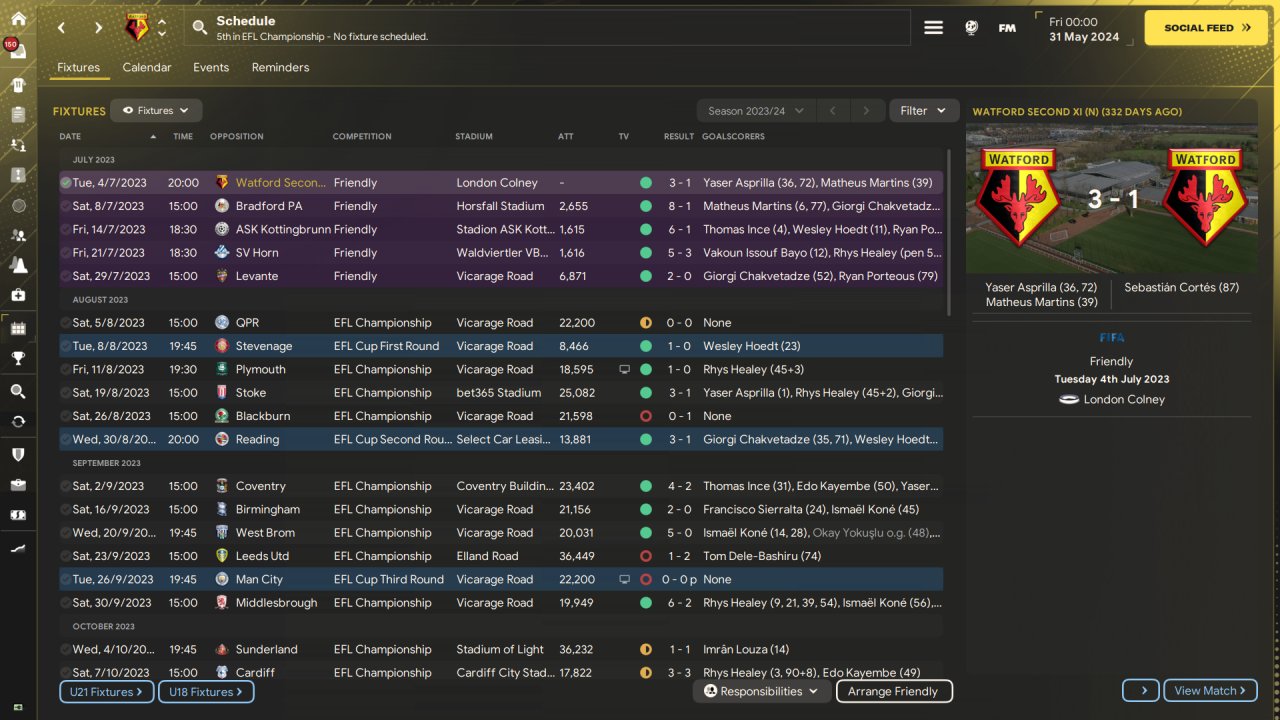The width and height of the screenshot is (1280, 720).
Task: Open the Finances money icon in the sidebar
Action: [x=18, y=515]
